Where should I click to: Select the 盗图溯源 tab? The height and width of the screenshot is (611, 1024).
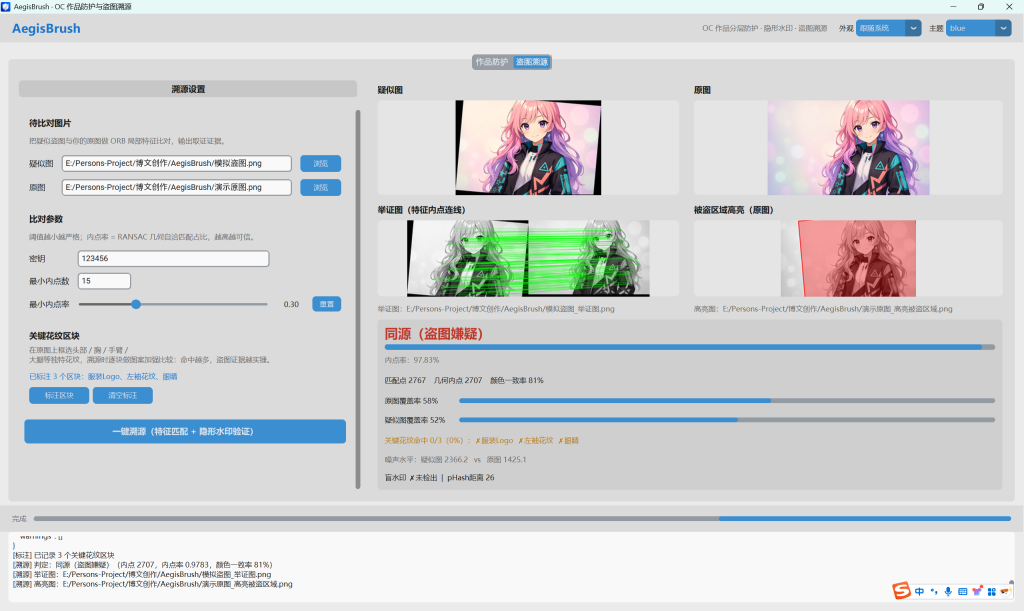click(532, 62)
